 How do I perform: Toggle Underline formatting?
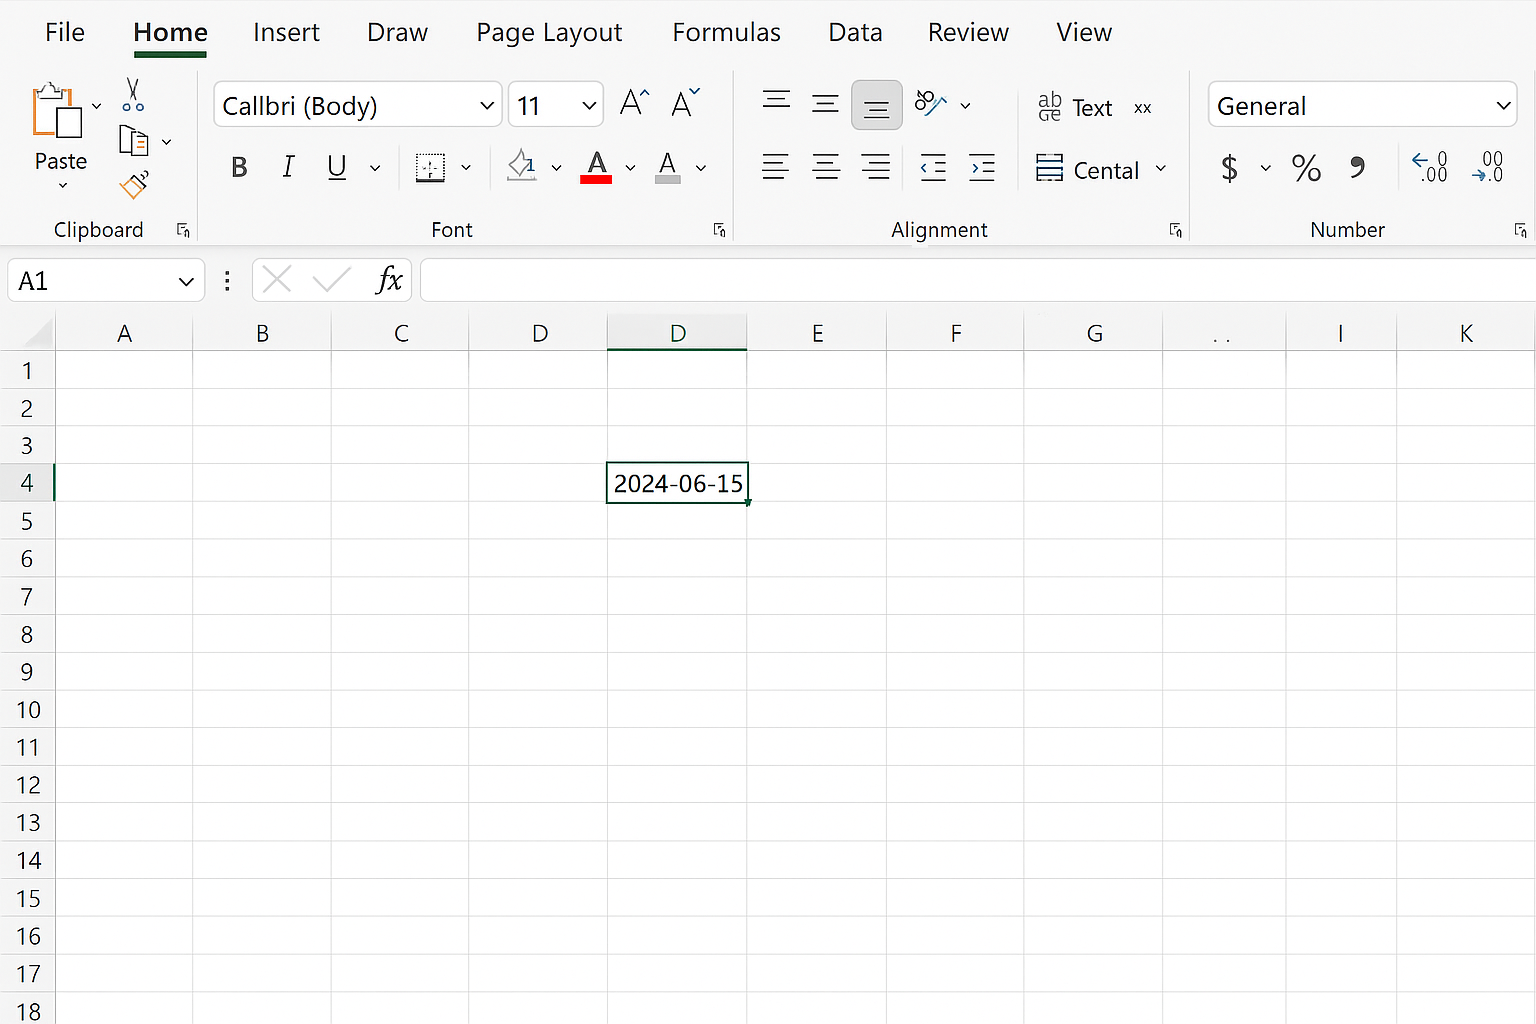(x=337, y=167)
